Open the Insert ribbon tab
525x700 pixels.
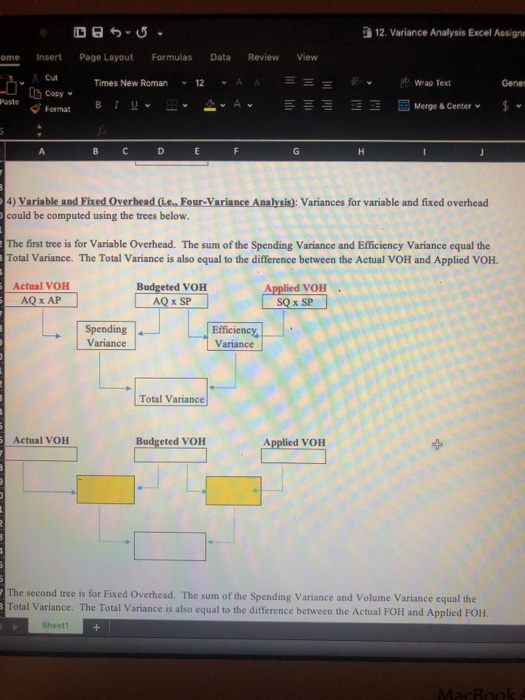coord(49,57)
